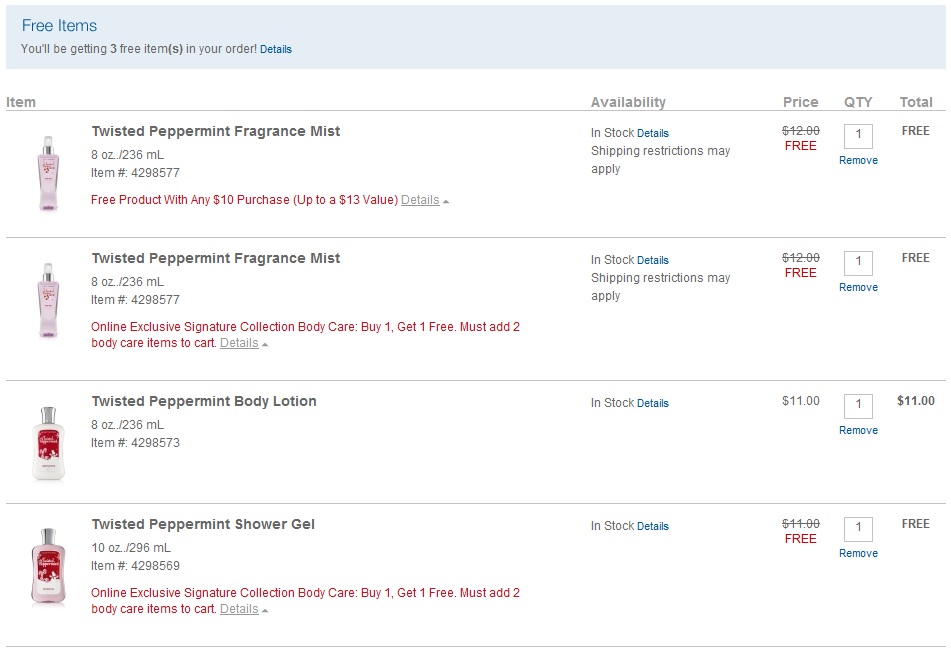Image resolution: width=951 pixels, height=658 pixels.
Task: Click quantity field for Body Lotion
Action: (x=858, y=406)
